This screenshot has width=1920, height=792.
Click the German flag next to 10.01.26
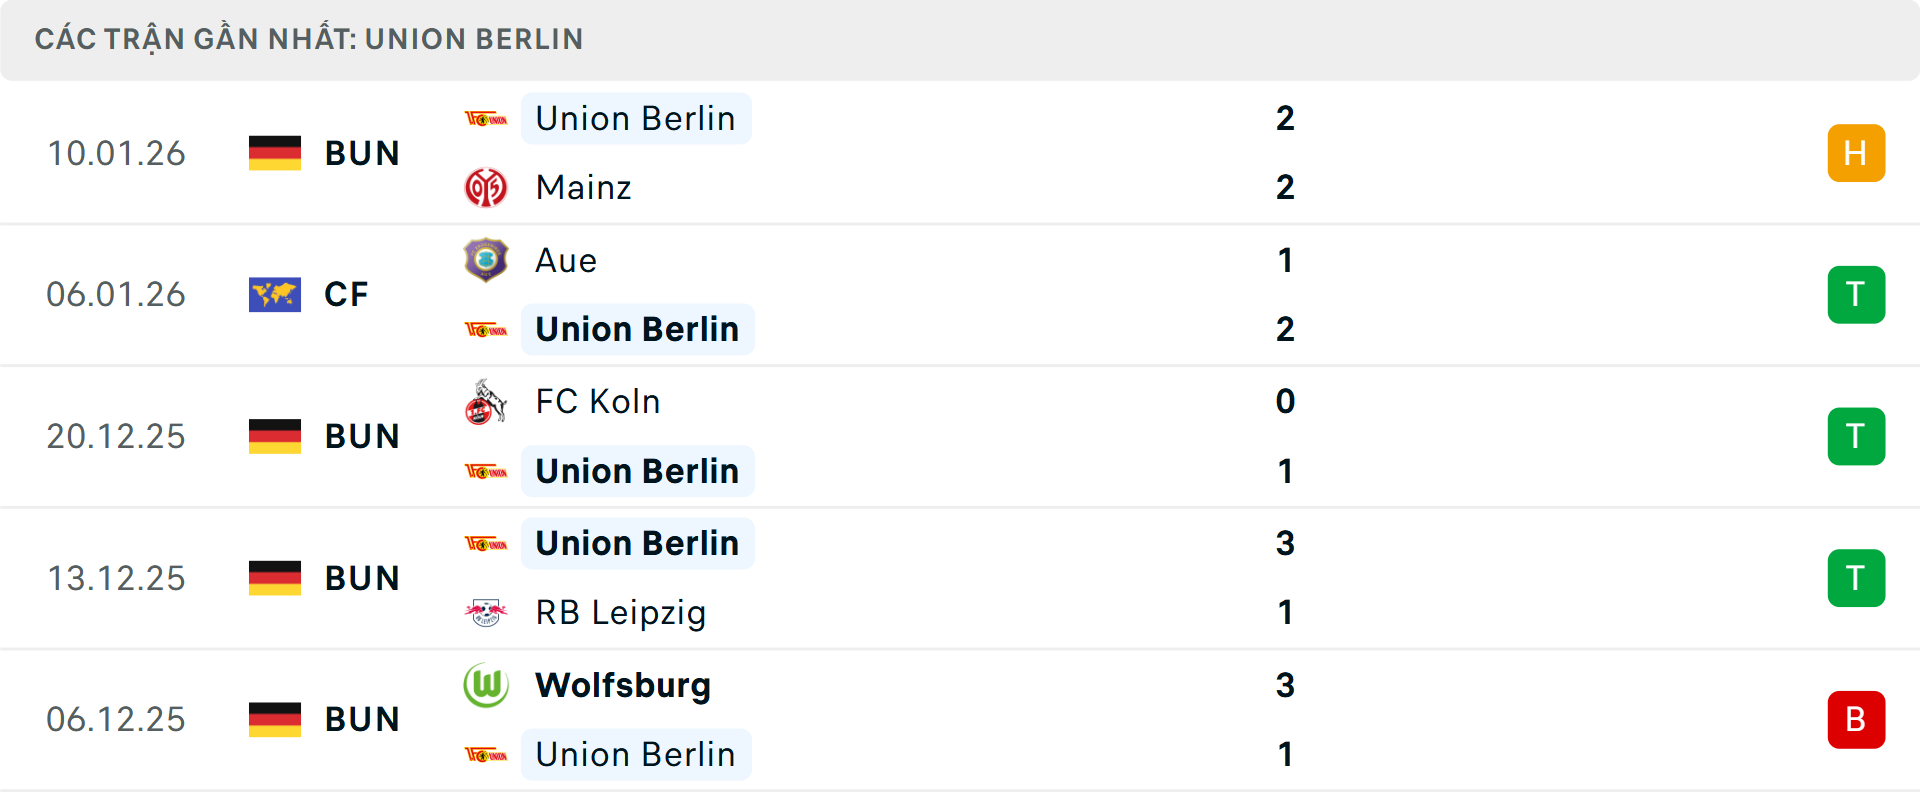275,153
